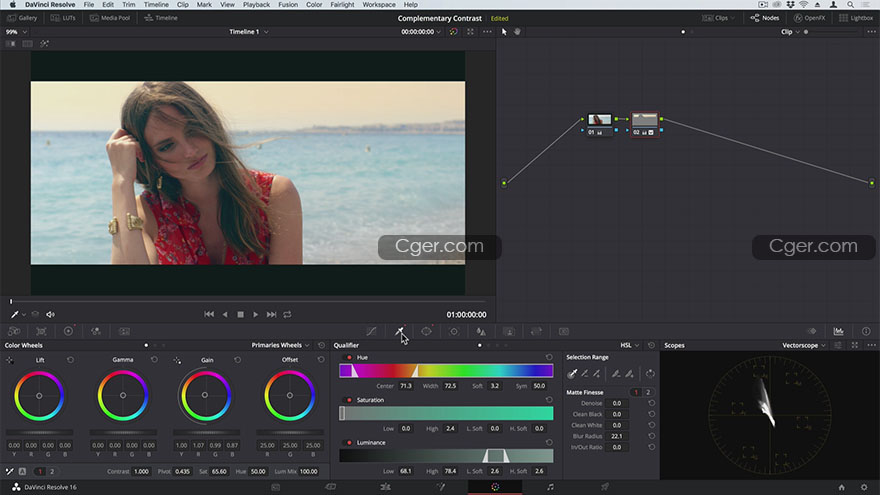Viewport: 880px width, 495px height.
Task: Open the Color menu
Action: click(x=314, y=4)
